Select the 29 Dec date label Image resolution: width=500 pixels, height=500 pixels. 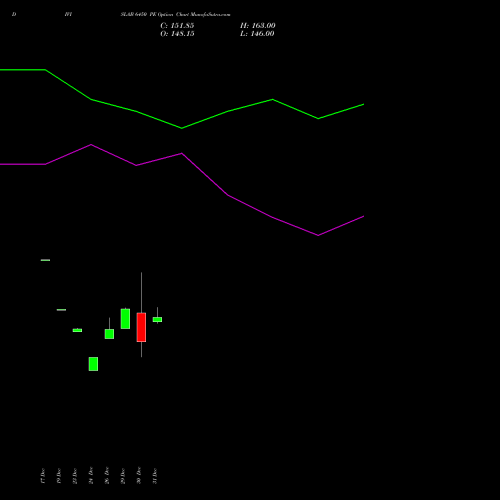click(123, 476)
